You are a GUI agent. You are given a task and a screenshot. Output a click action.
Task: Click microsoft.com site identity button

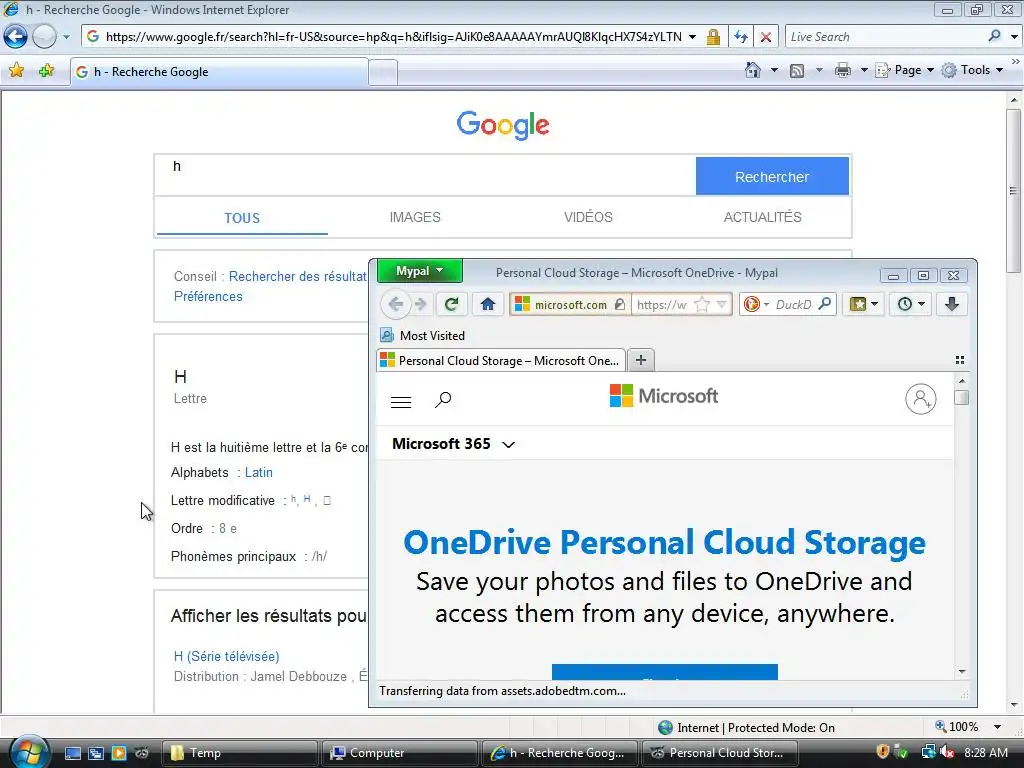tap(569, 304)
